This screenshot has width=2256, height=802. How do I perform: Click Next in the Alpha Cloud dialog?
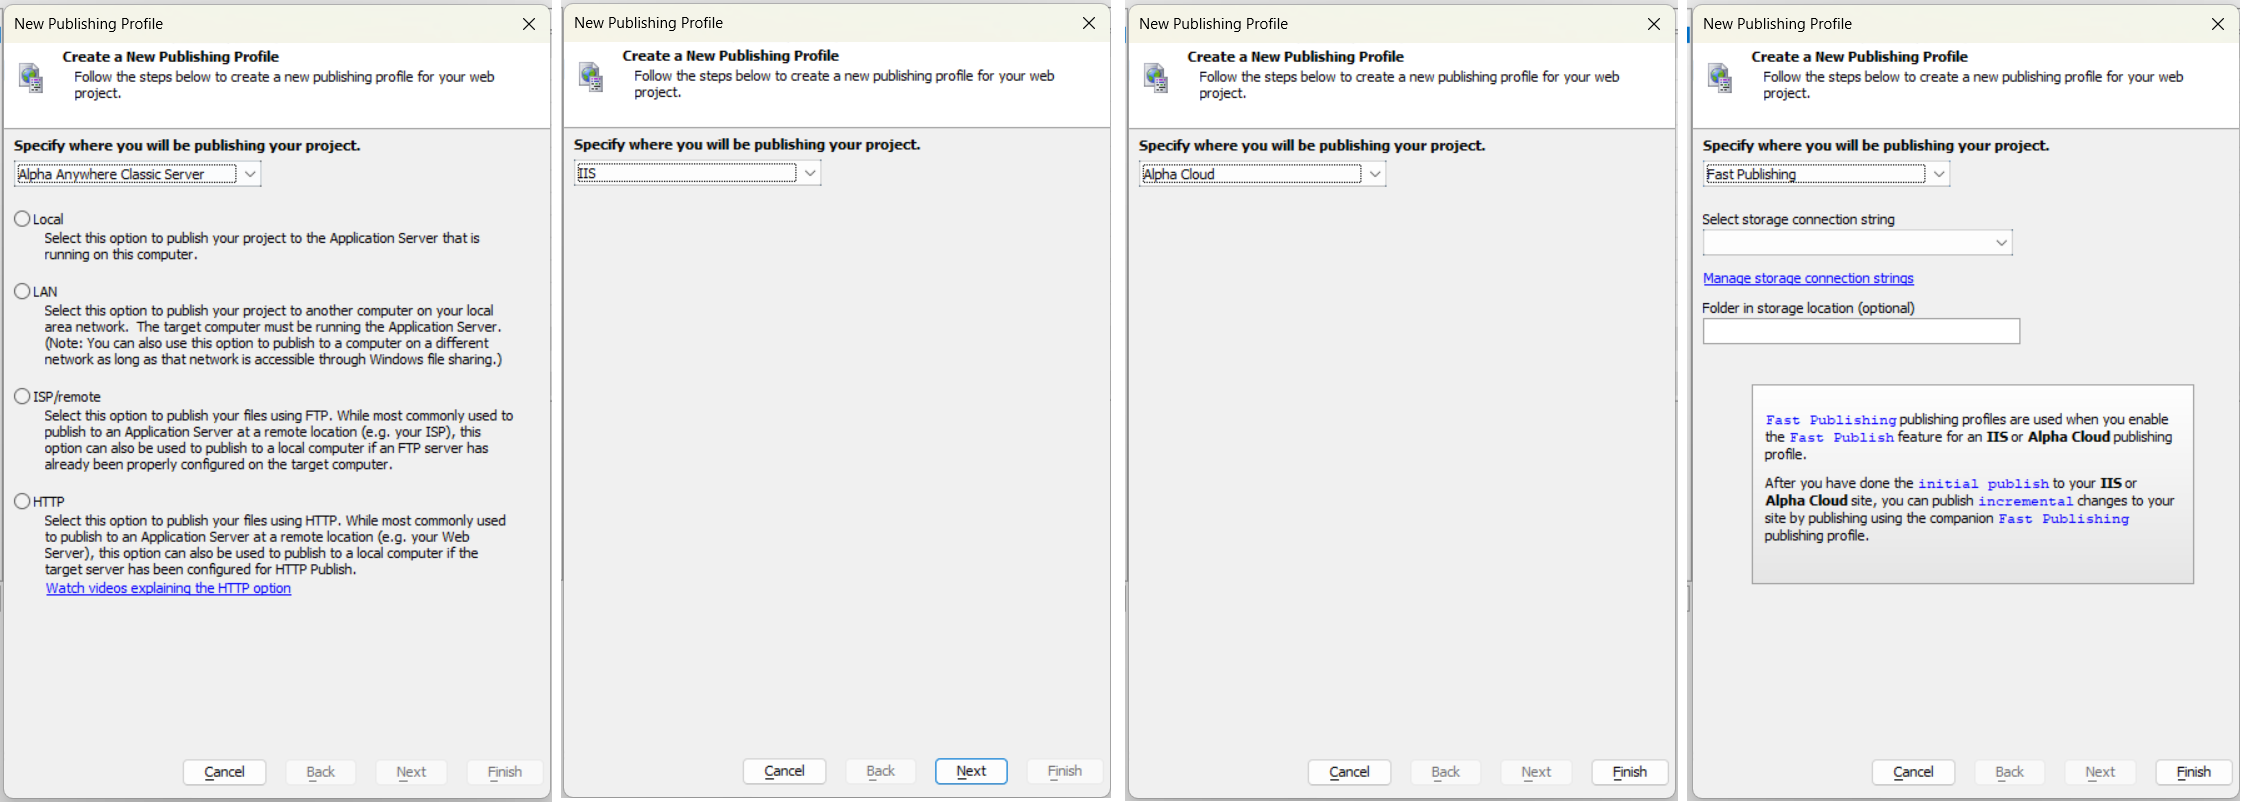(x=1536, y=772)
